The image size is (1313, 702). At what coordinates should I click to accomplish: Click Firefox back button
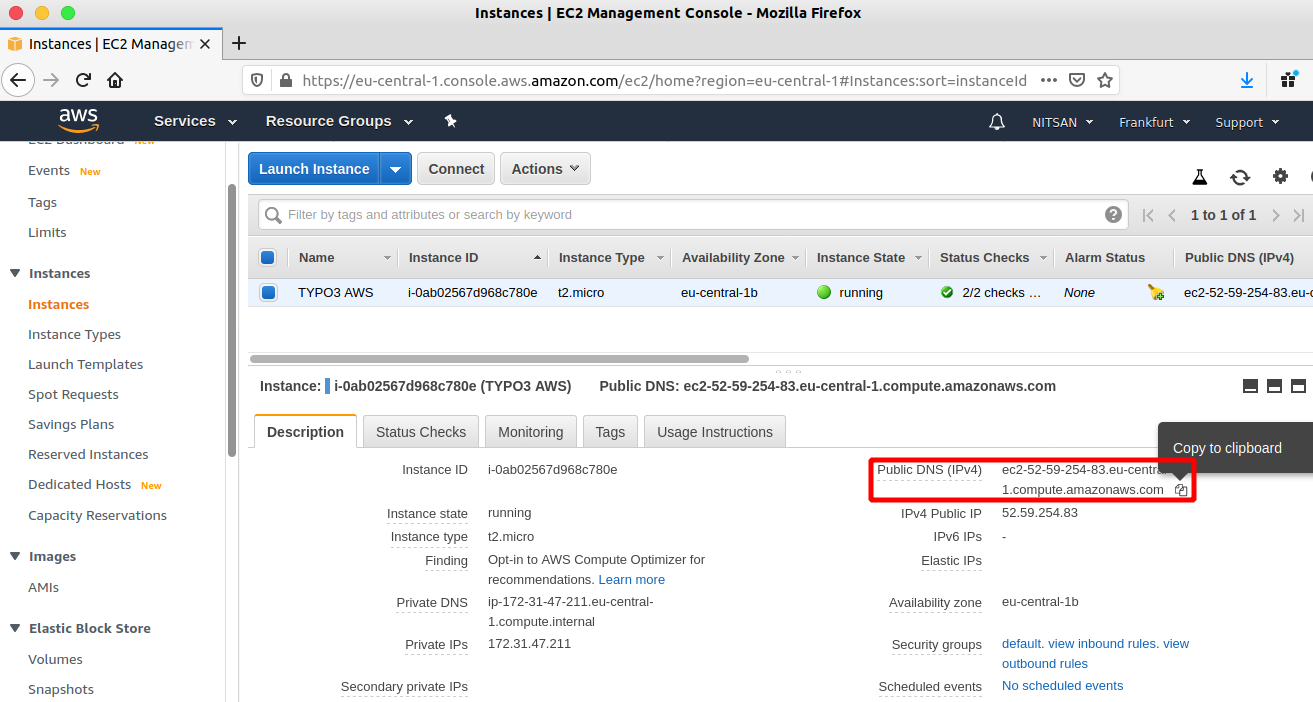click(x=18, y=80)
